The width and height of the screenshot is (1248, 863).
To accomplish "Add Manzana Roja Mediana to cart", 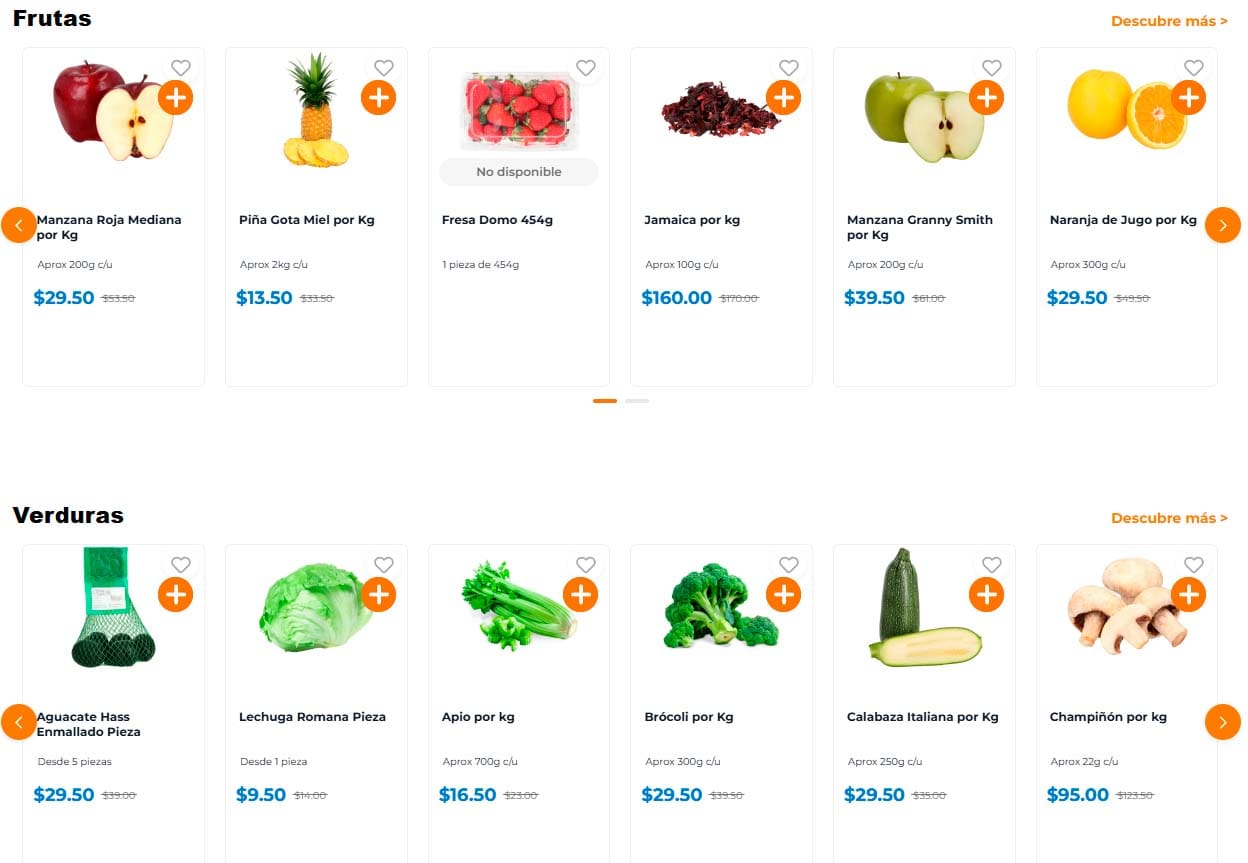I will coord(175,98).
